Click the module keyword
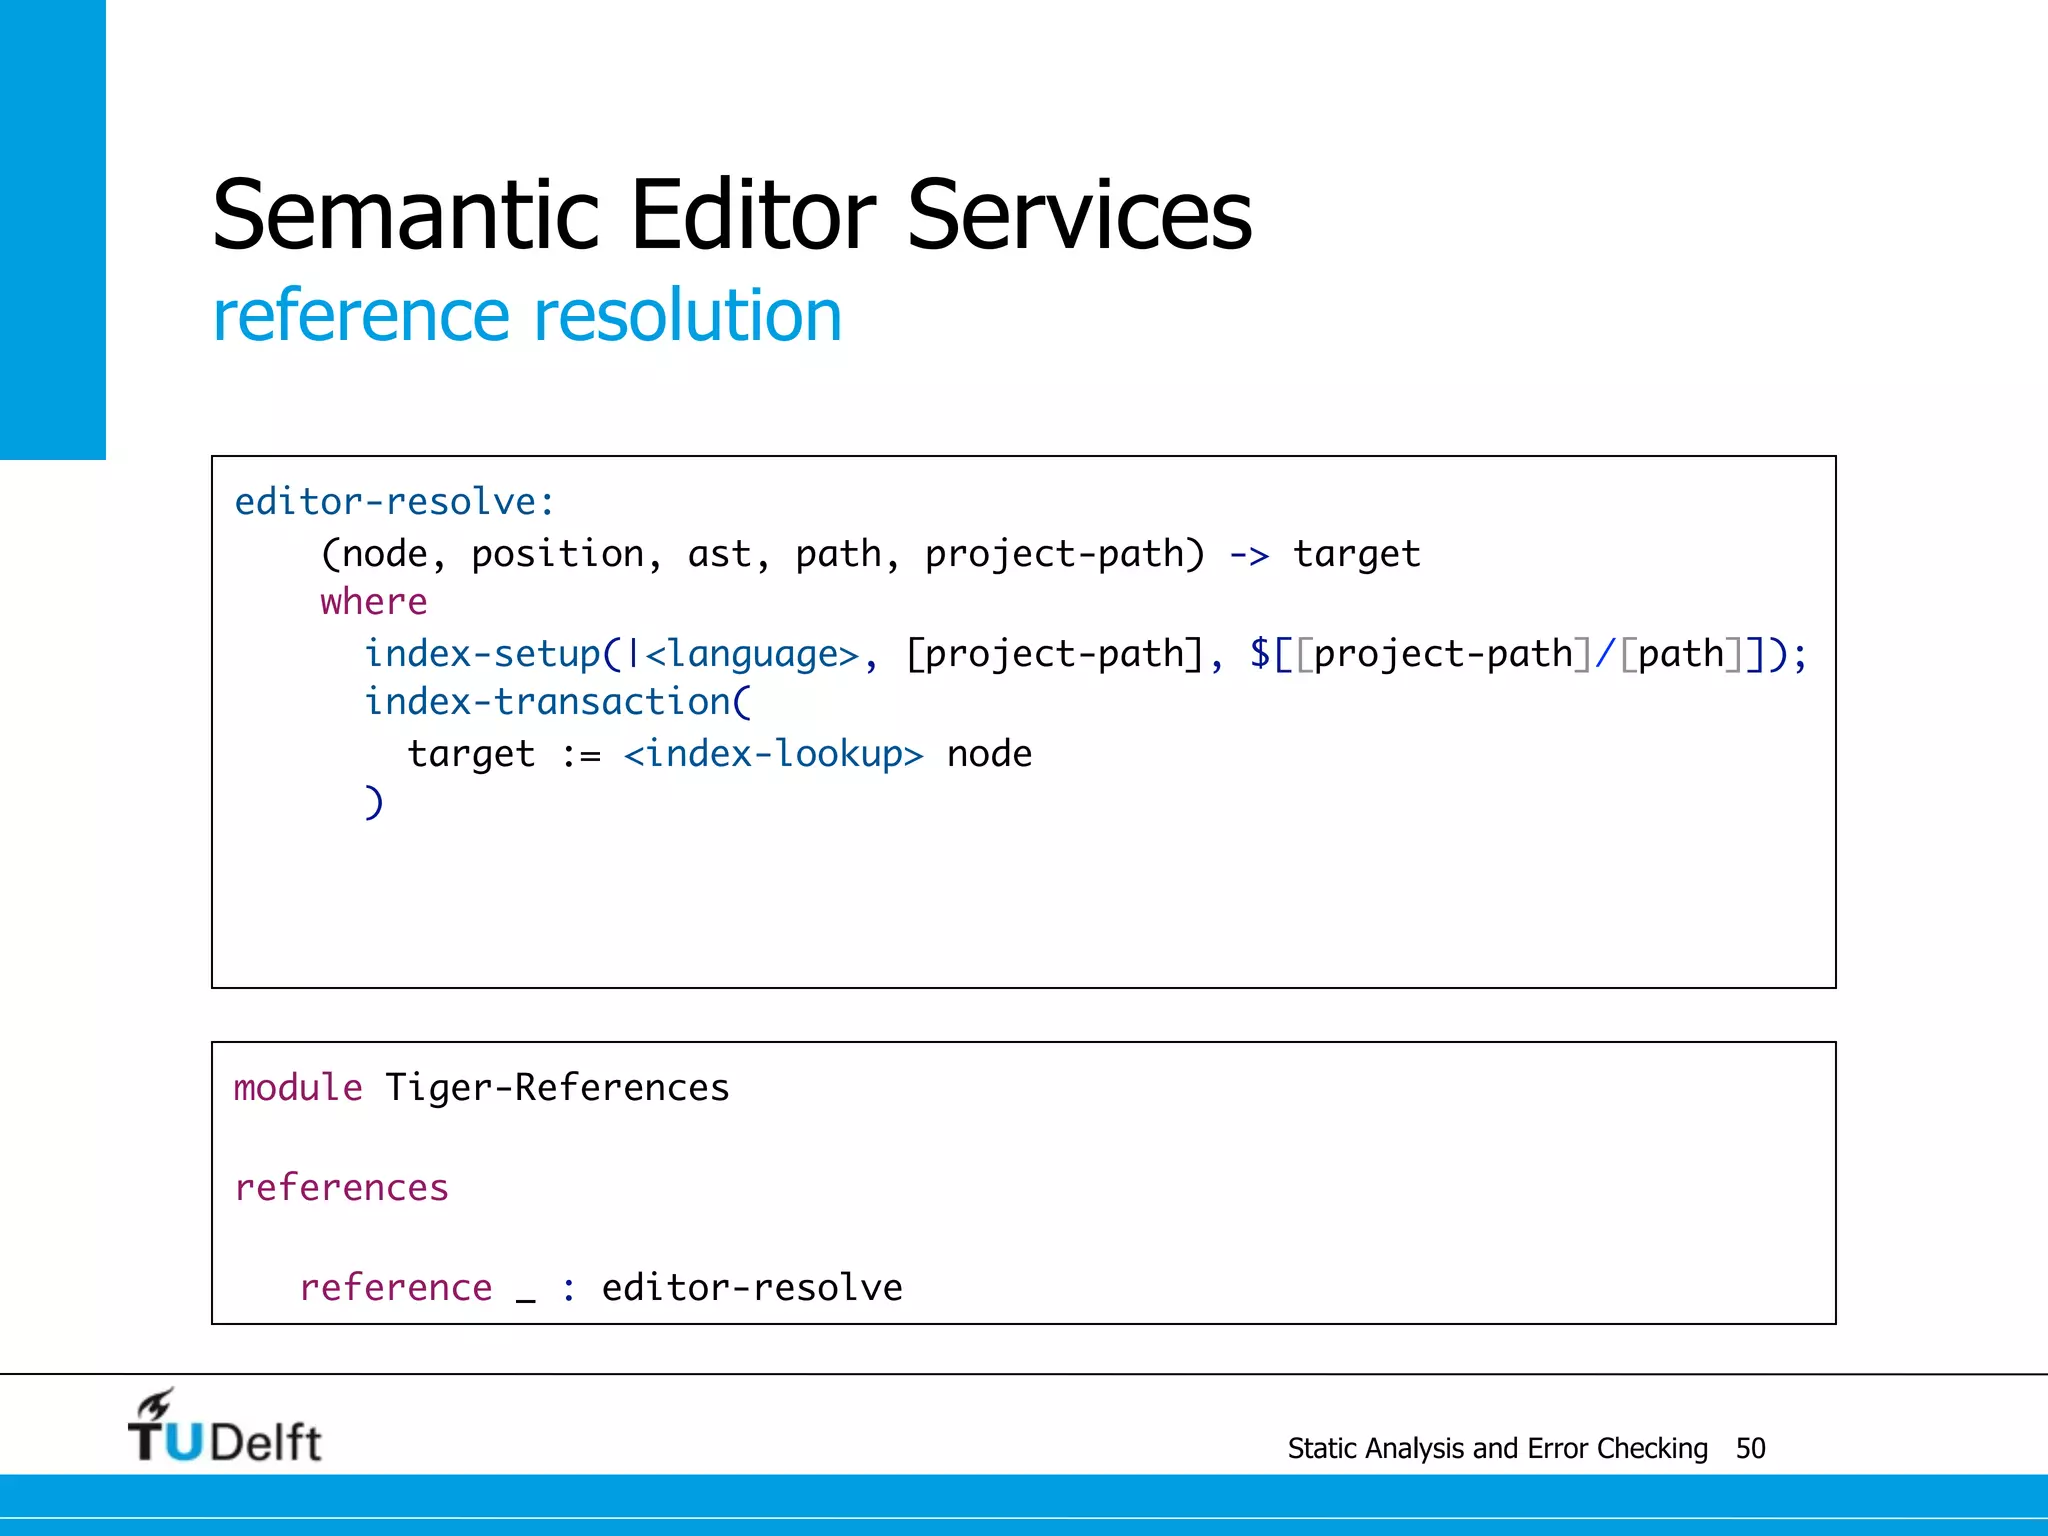 (298, 1087)
